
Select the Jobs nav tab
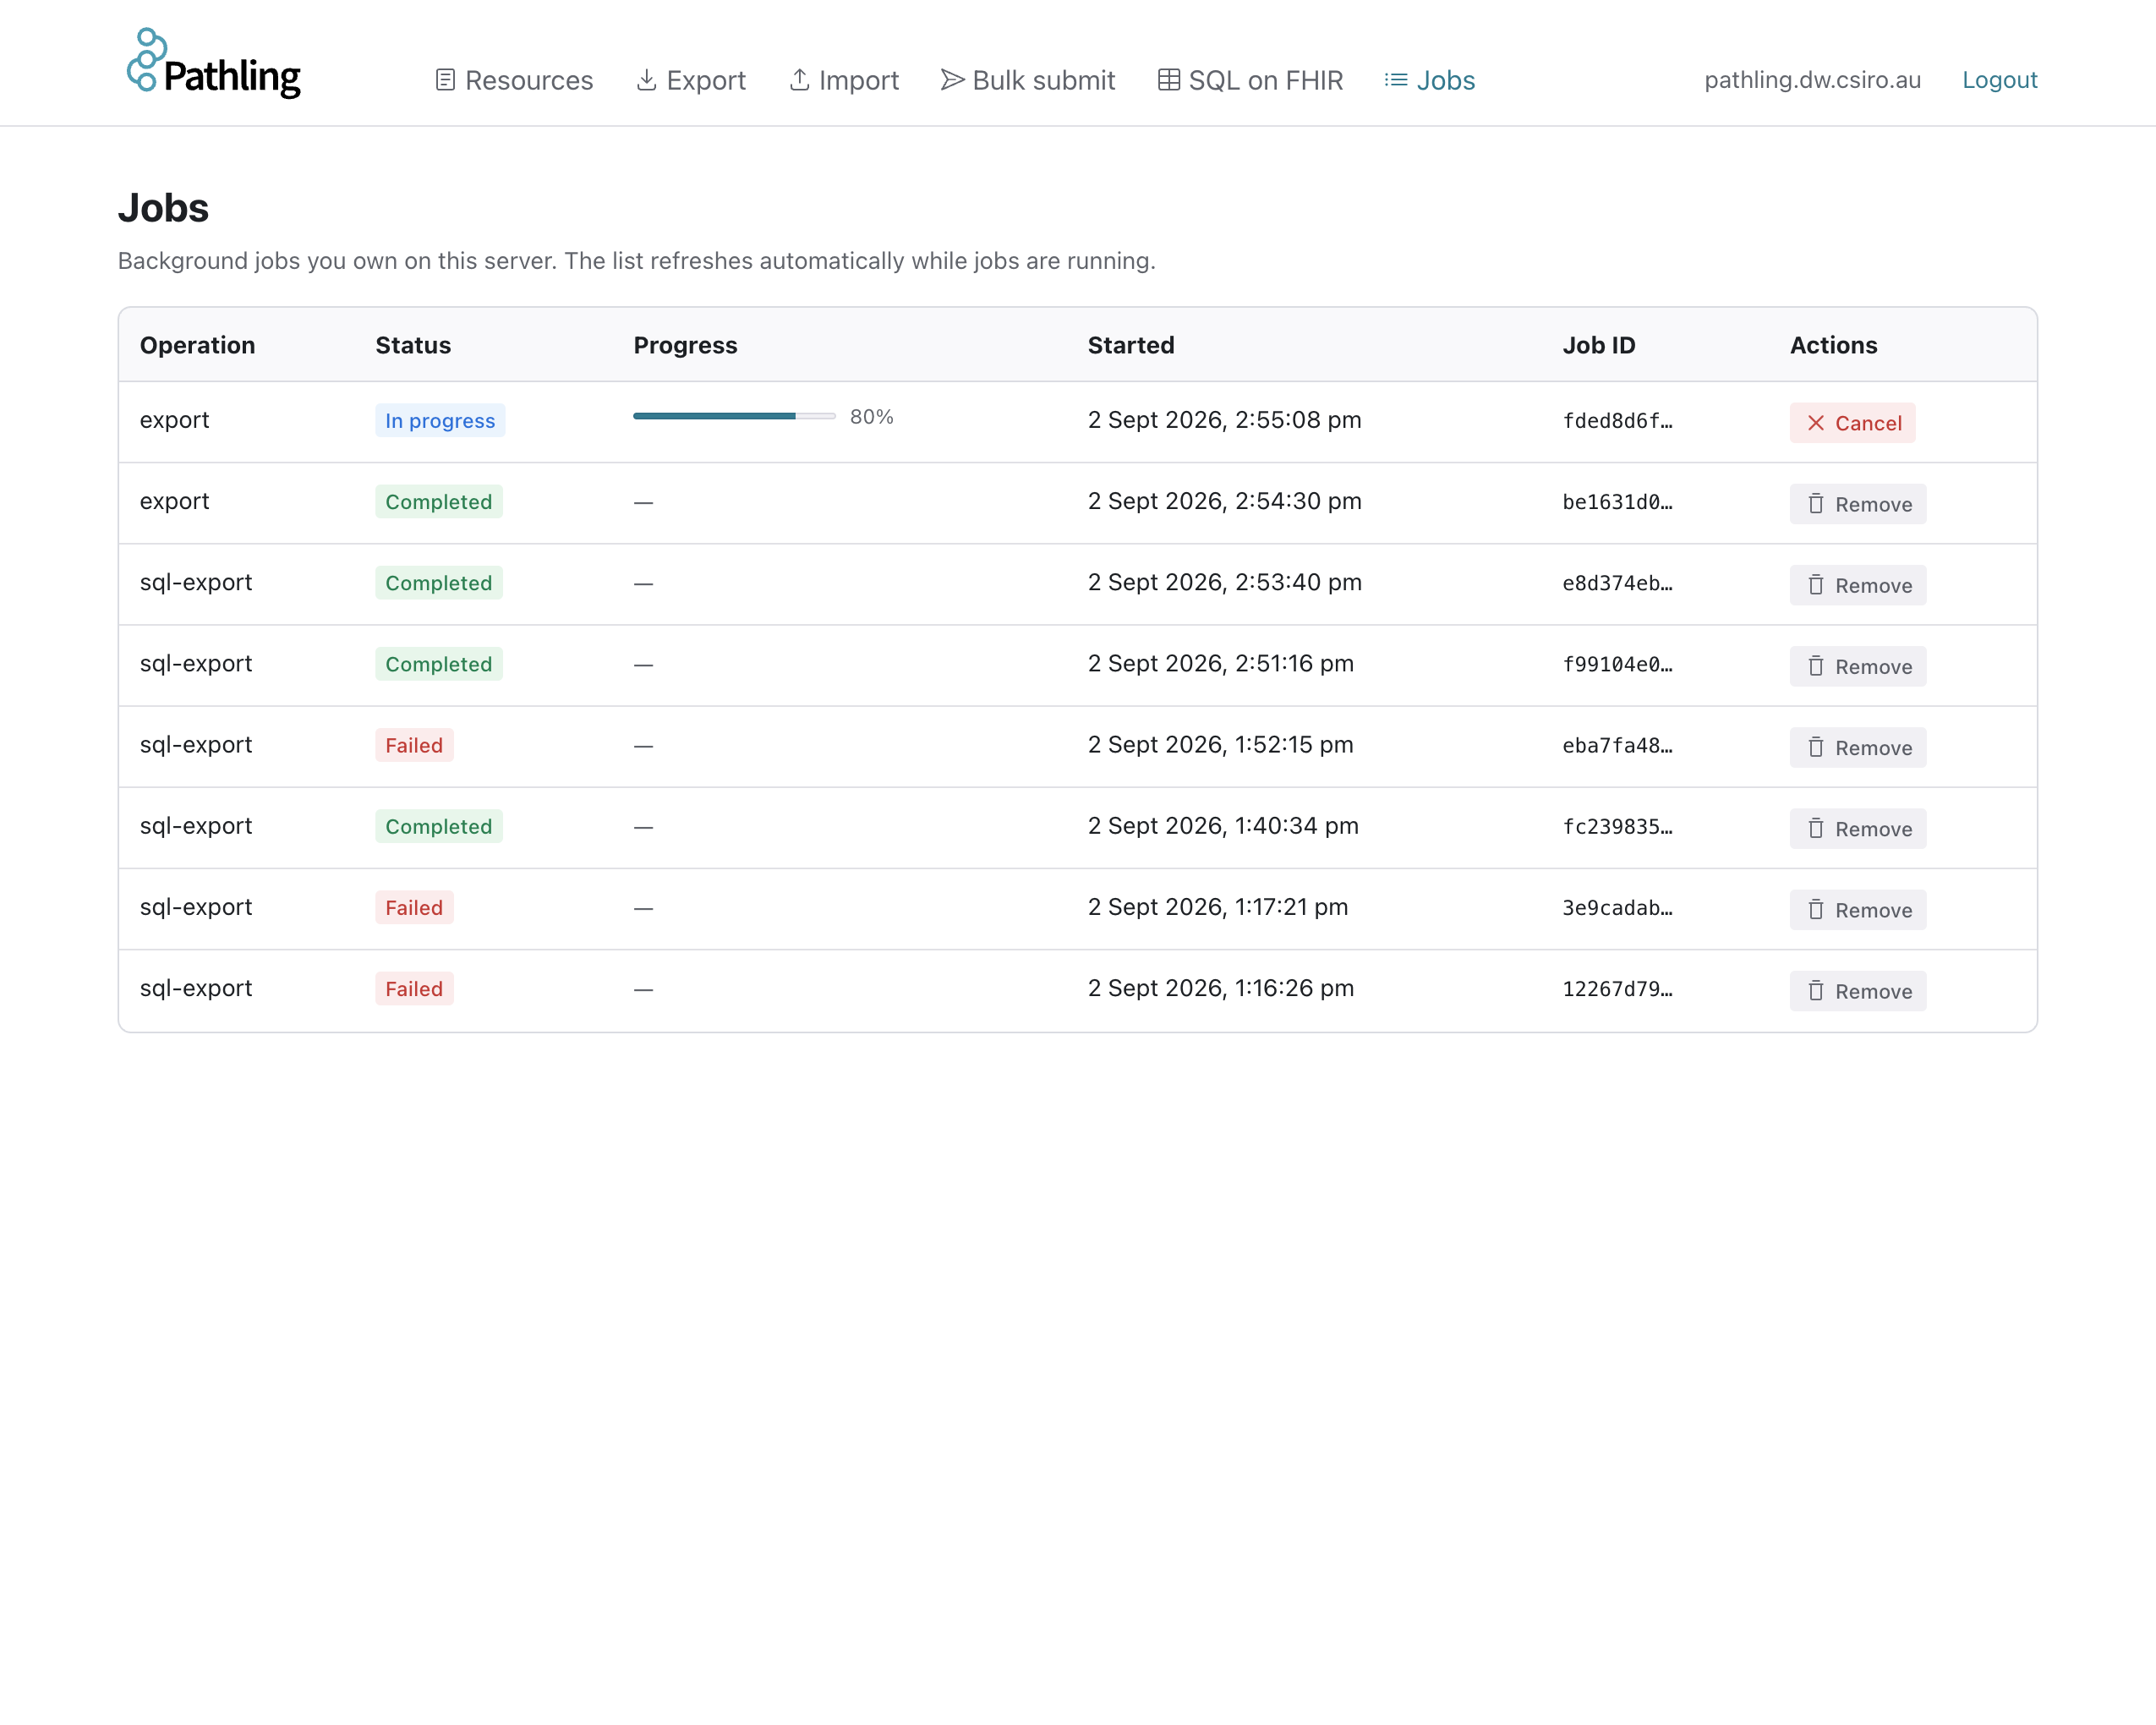(1430, 80)
